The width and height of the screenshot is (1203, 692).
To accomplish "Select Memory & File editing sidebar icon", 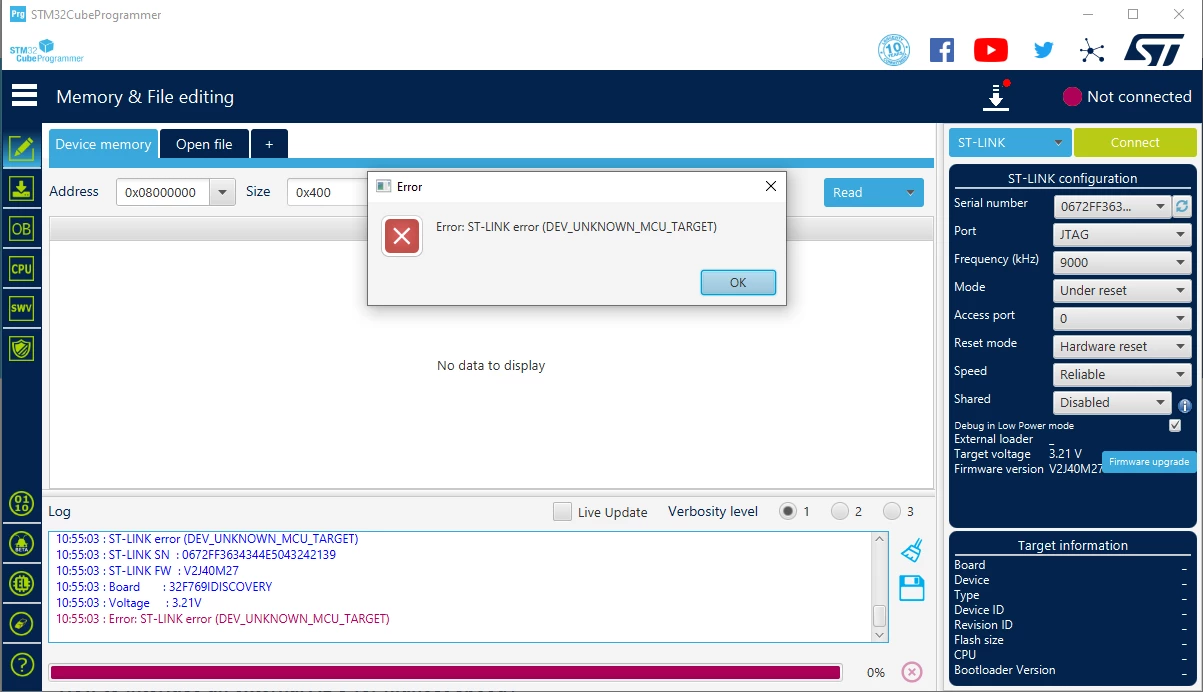I will (22, 149).
